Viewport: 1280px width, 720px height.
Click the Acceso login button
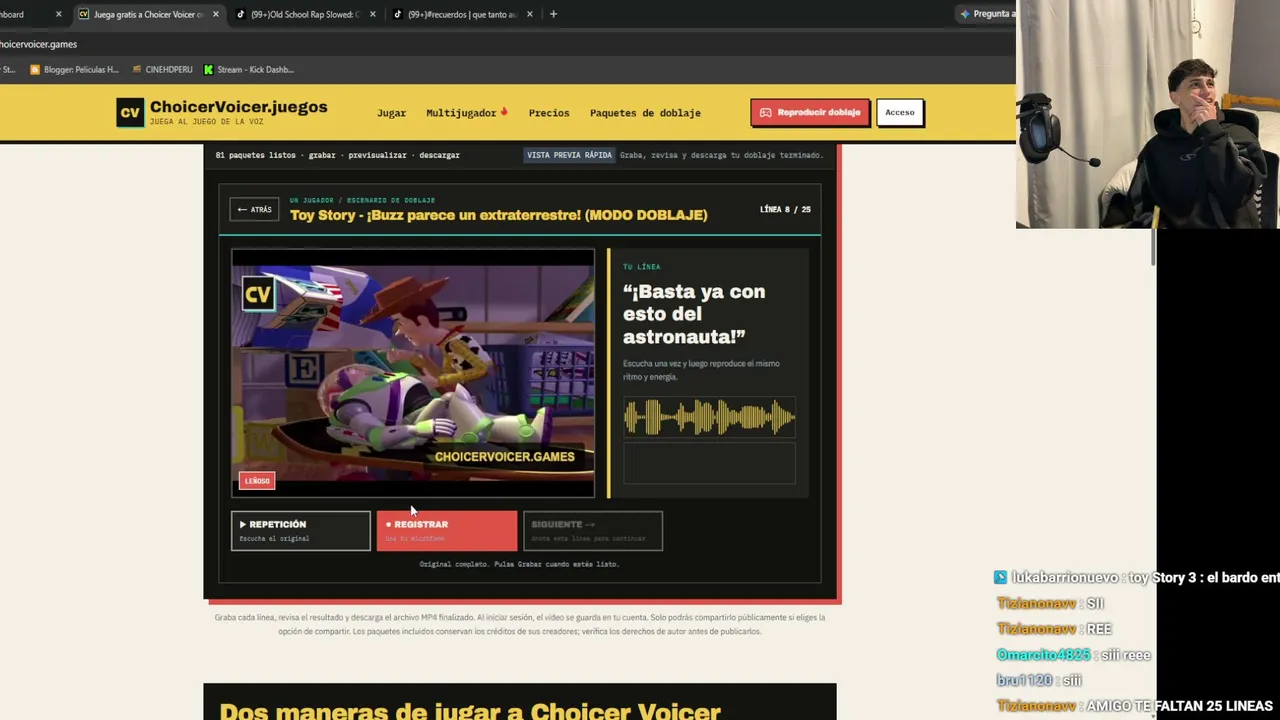[x=899, y=112]
